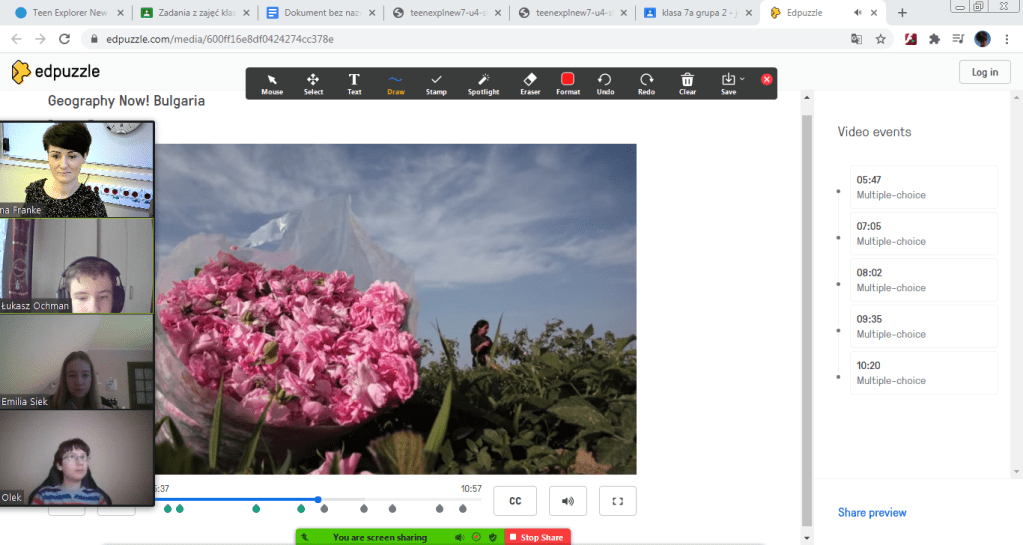Pick the Stamp annotation tool
1023x545 pixels.
436,83
